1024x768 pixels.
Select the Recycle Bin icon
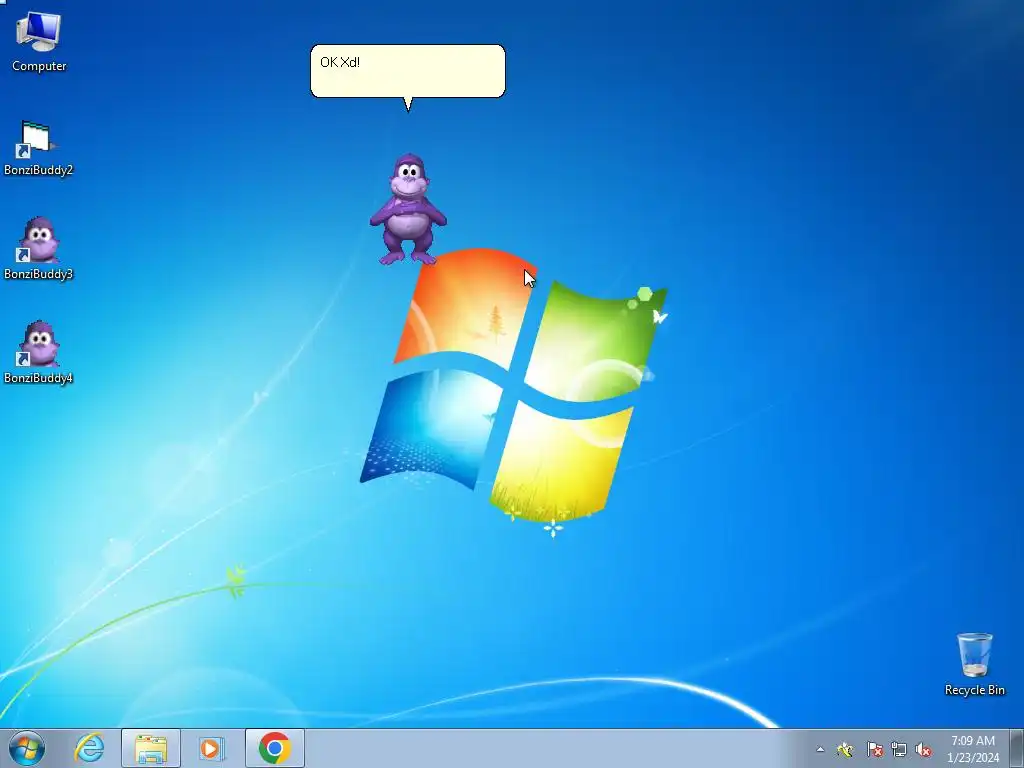point(974,664)
